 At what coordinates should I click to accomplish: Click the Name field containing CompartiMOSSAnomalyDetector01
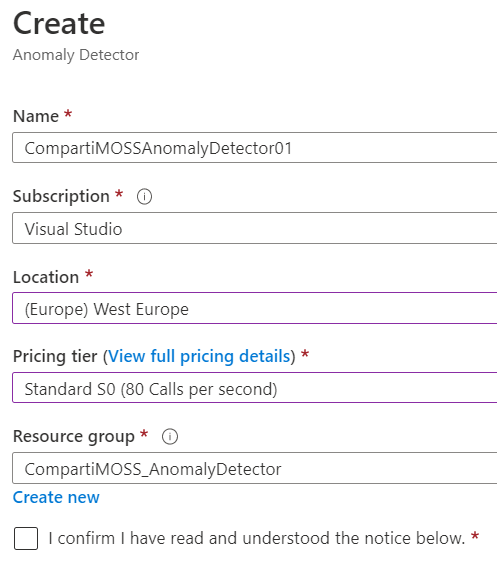point(255,148)
